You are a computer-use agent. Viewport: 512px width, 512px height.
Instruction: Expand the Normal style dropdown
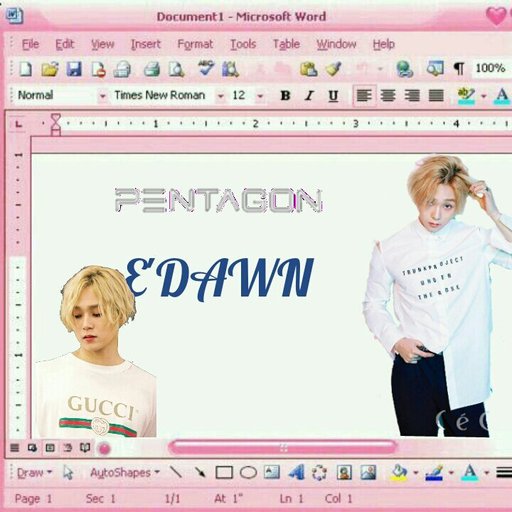coord(102,96)
